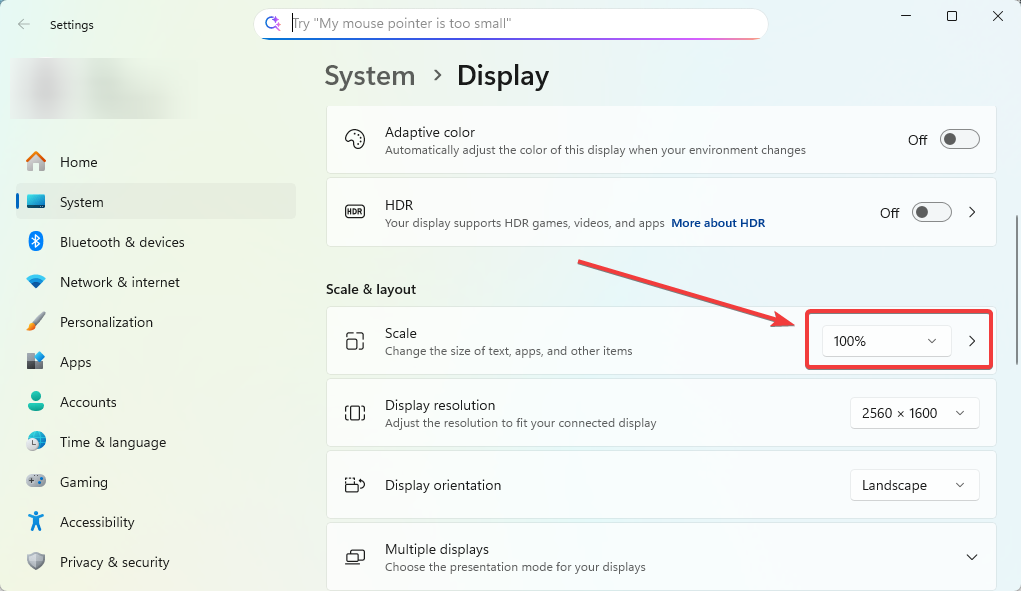Enable the HDR toggle switch
The image size is (1021, 591).
(931, 213)
